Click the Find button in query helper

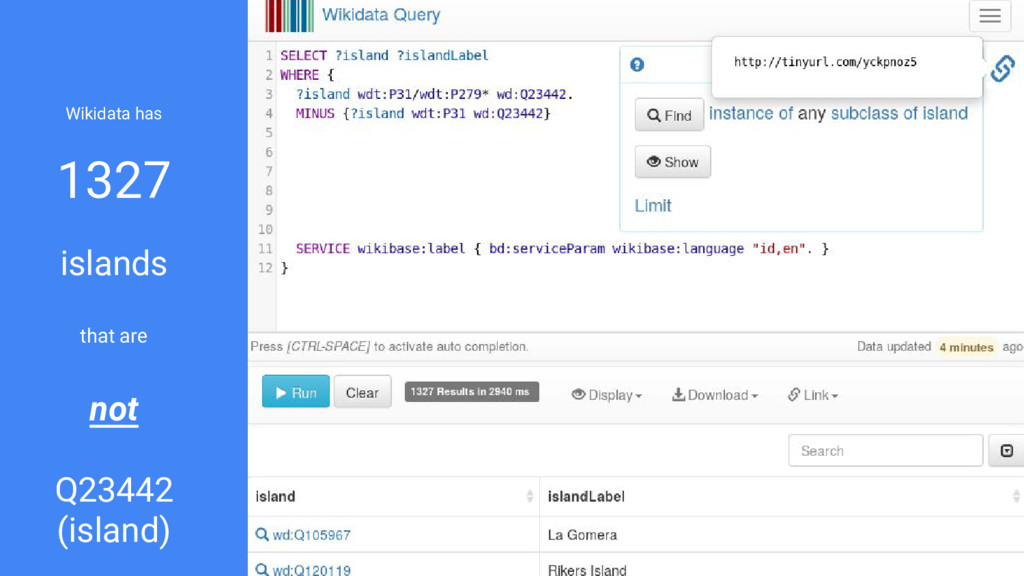tap(669, 115)
